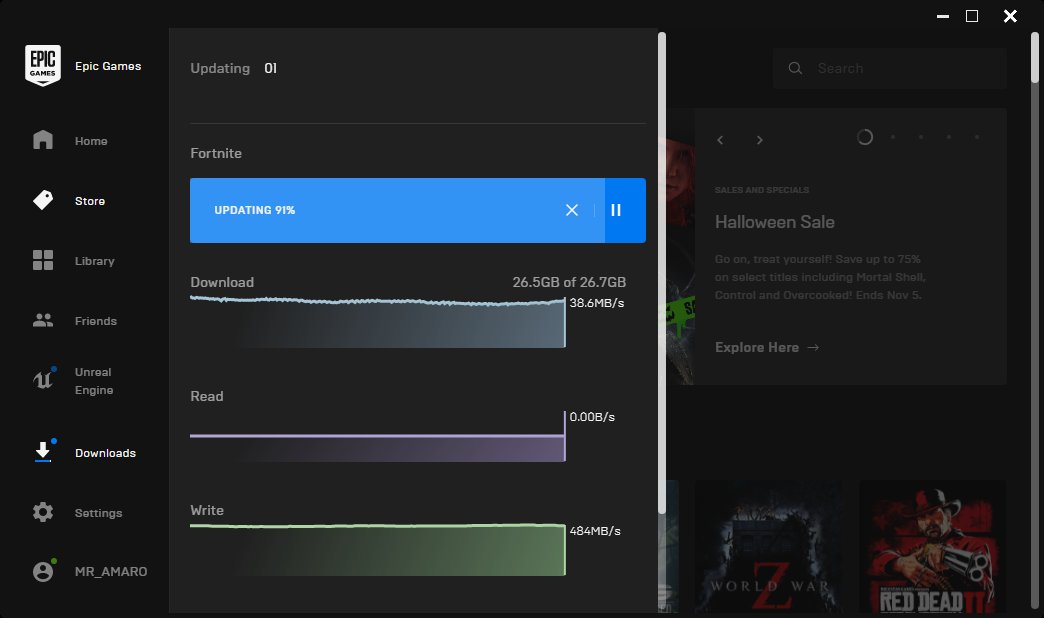The image size is (1044, 618).
Task: Open the World War Z thumbnail
Action: coord(768,546)
